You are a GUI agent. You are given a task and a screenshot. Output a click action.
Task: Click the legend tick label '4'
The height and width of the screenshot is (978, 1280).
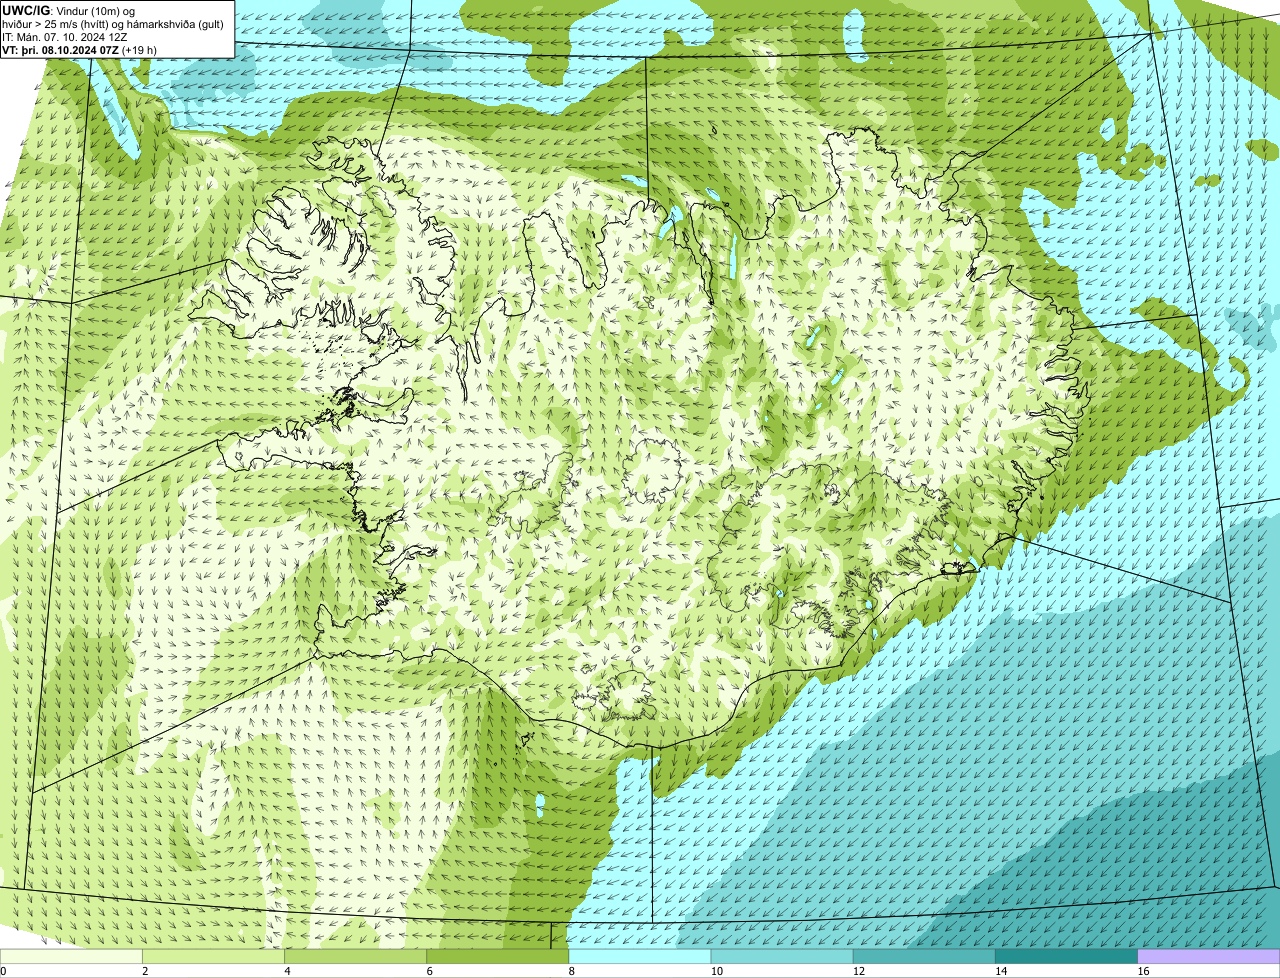(287, 971)
